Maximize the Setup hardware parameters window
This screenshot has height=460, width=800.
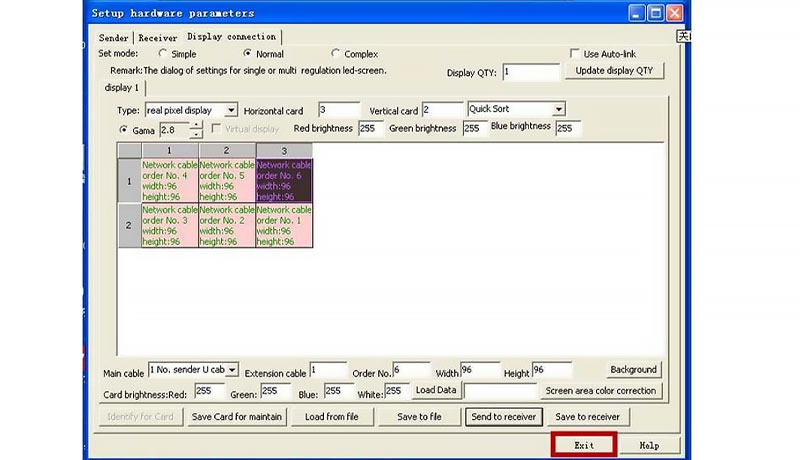click(656, 13)
